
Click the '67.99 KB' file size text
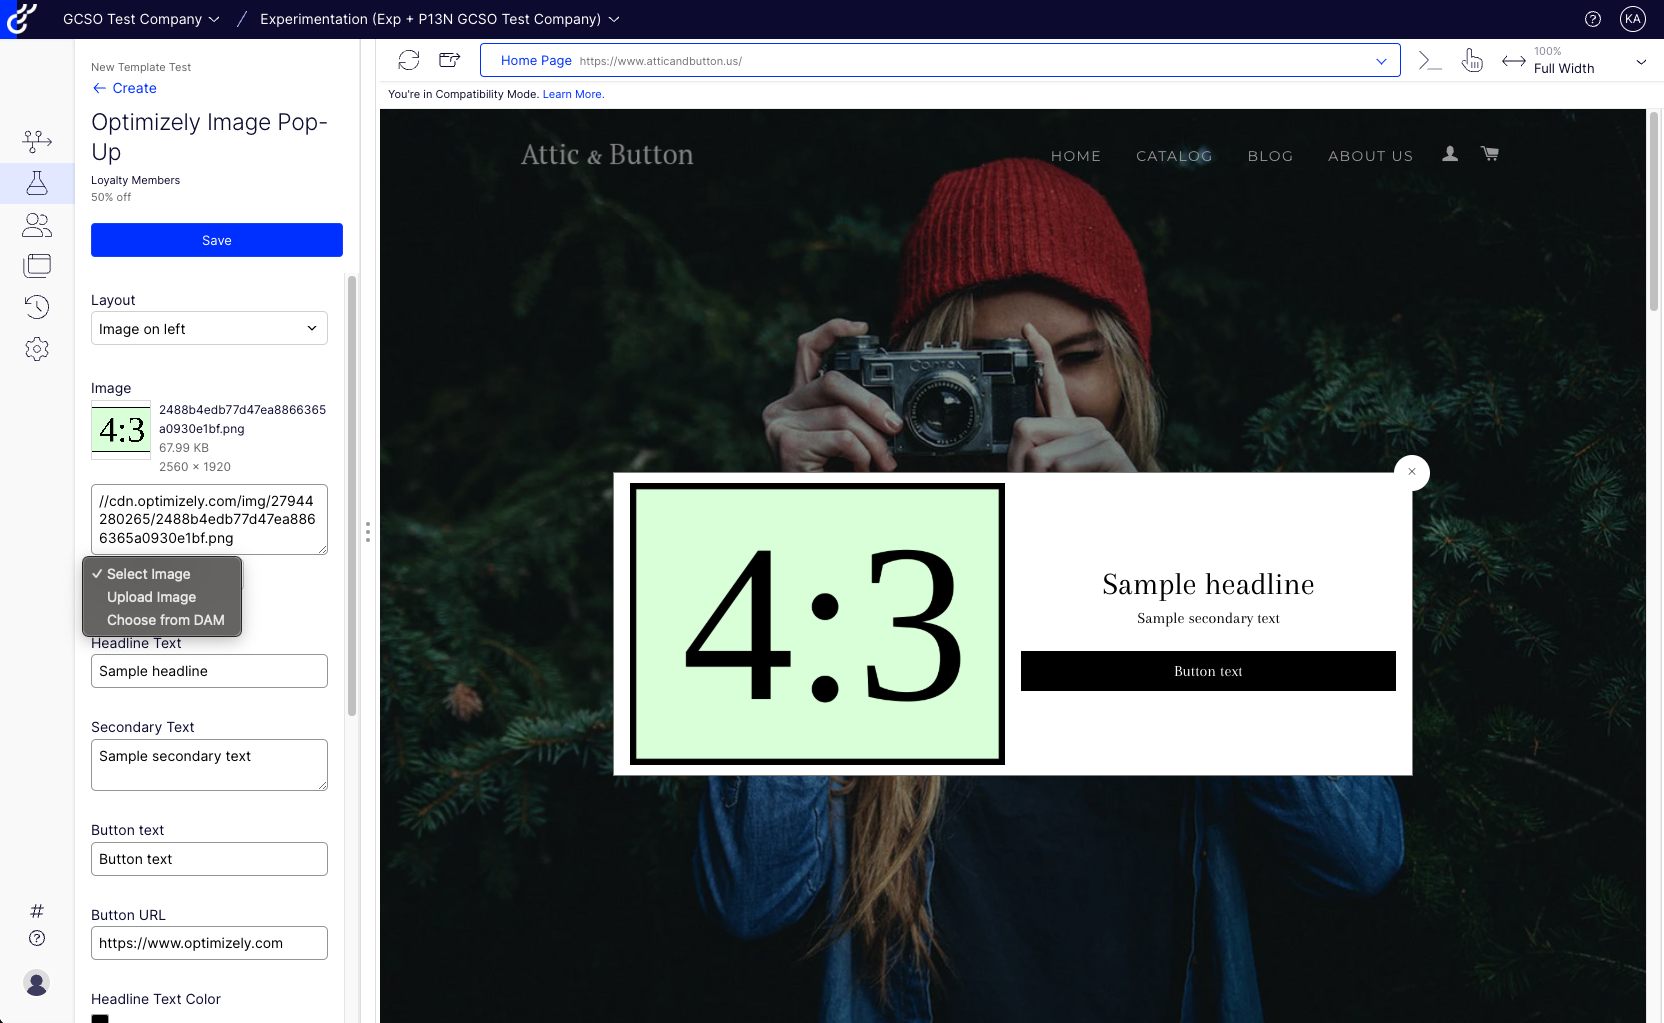(x=184, y=448)
